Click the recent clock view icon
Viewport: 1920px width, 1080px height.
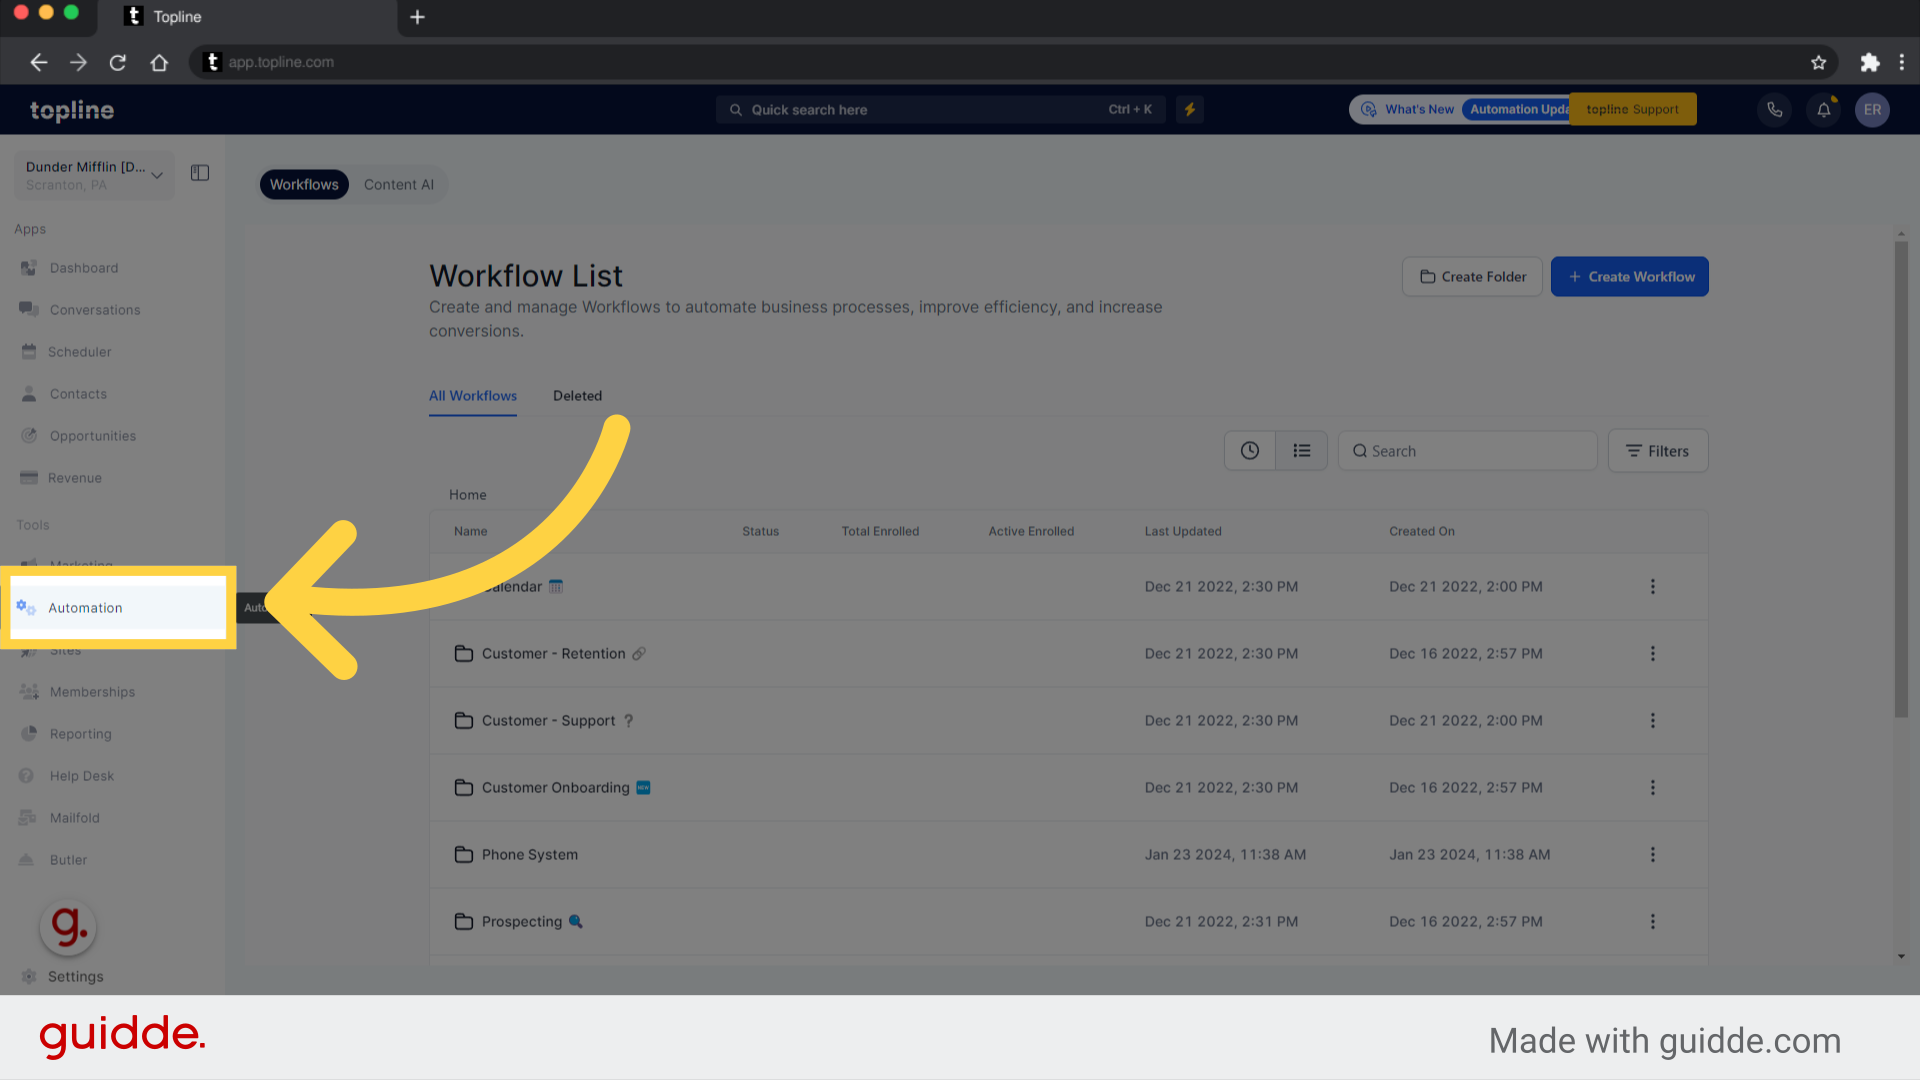coord(1250,451)
